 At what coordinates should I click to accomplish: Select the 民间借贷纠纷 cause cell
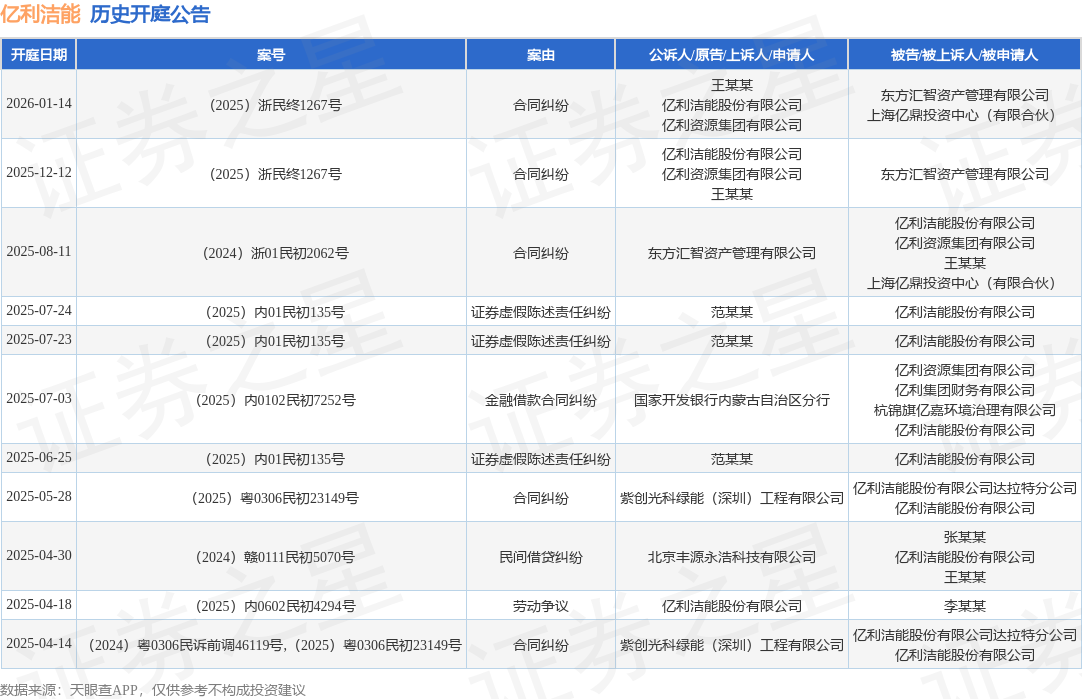(541, 557)
